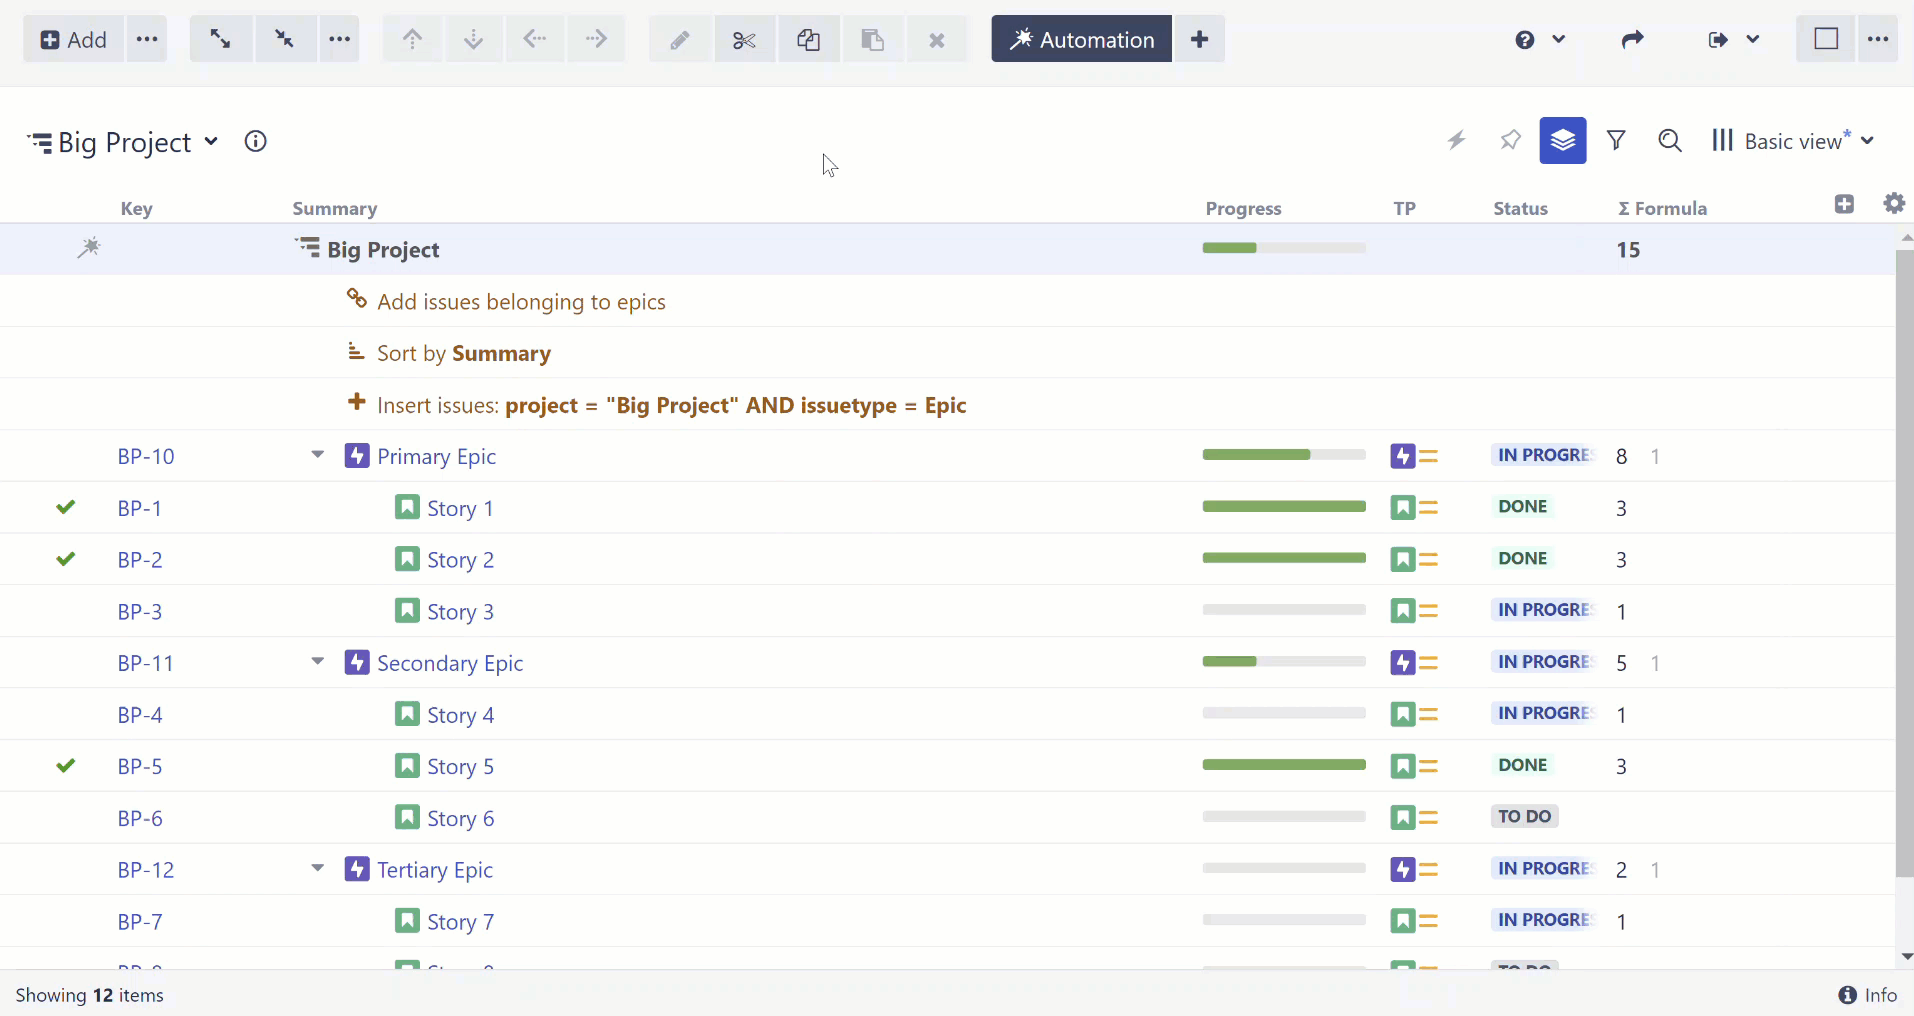The height and width of the screenshot is (1016, 1914).
Task: Click the Automation button
Action: pyautogui.click(x=1081, y=39)
